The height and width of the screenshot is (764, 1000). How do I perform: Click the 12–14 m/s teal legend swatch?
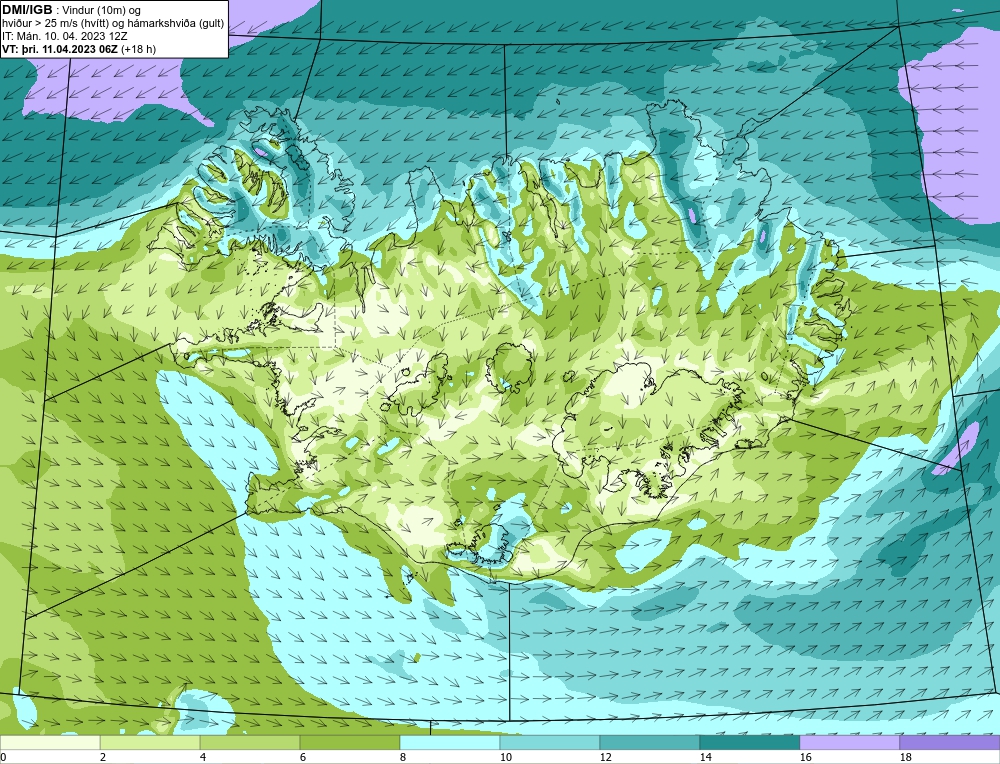[650, 742]
